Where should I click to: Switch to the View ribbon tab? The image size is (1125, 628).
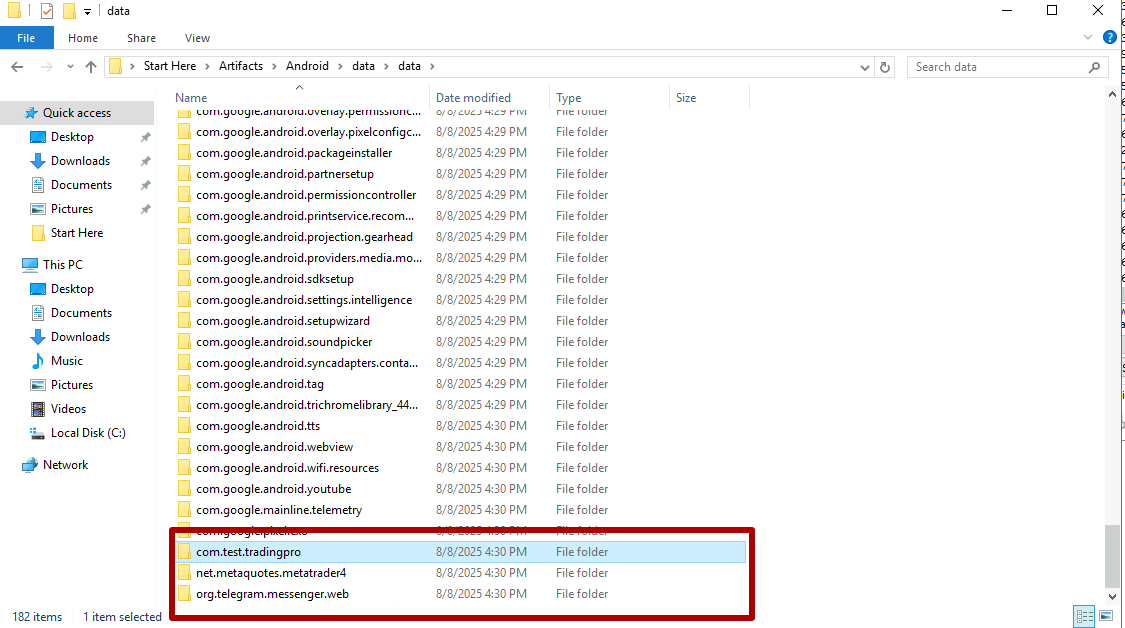[x=197, y=38]
